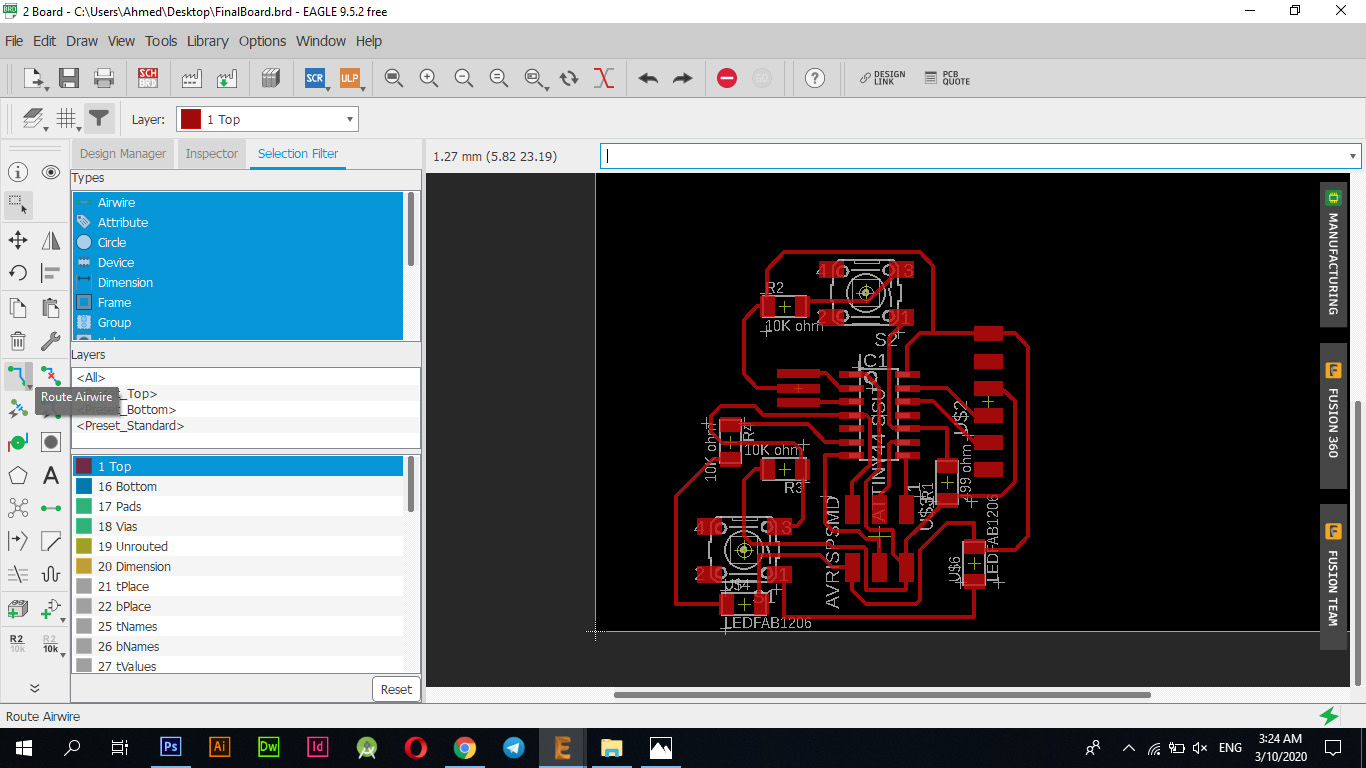This screenshot has height=768, width=1366.
Task: Click the Zoom in magnifier
Action: click(429, 78)
